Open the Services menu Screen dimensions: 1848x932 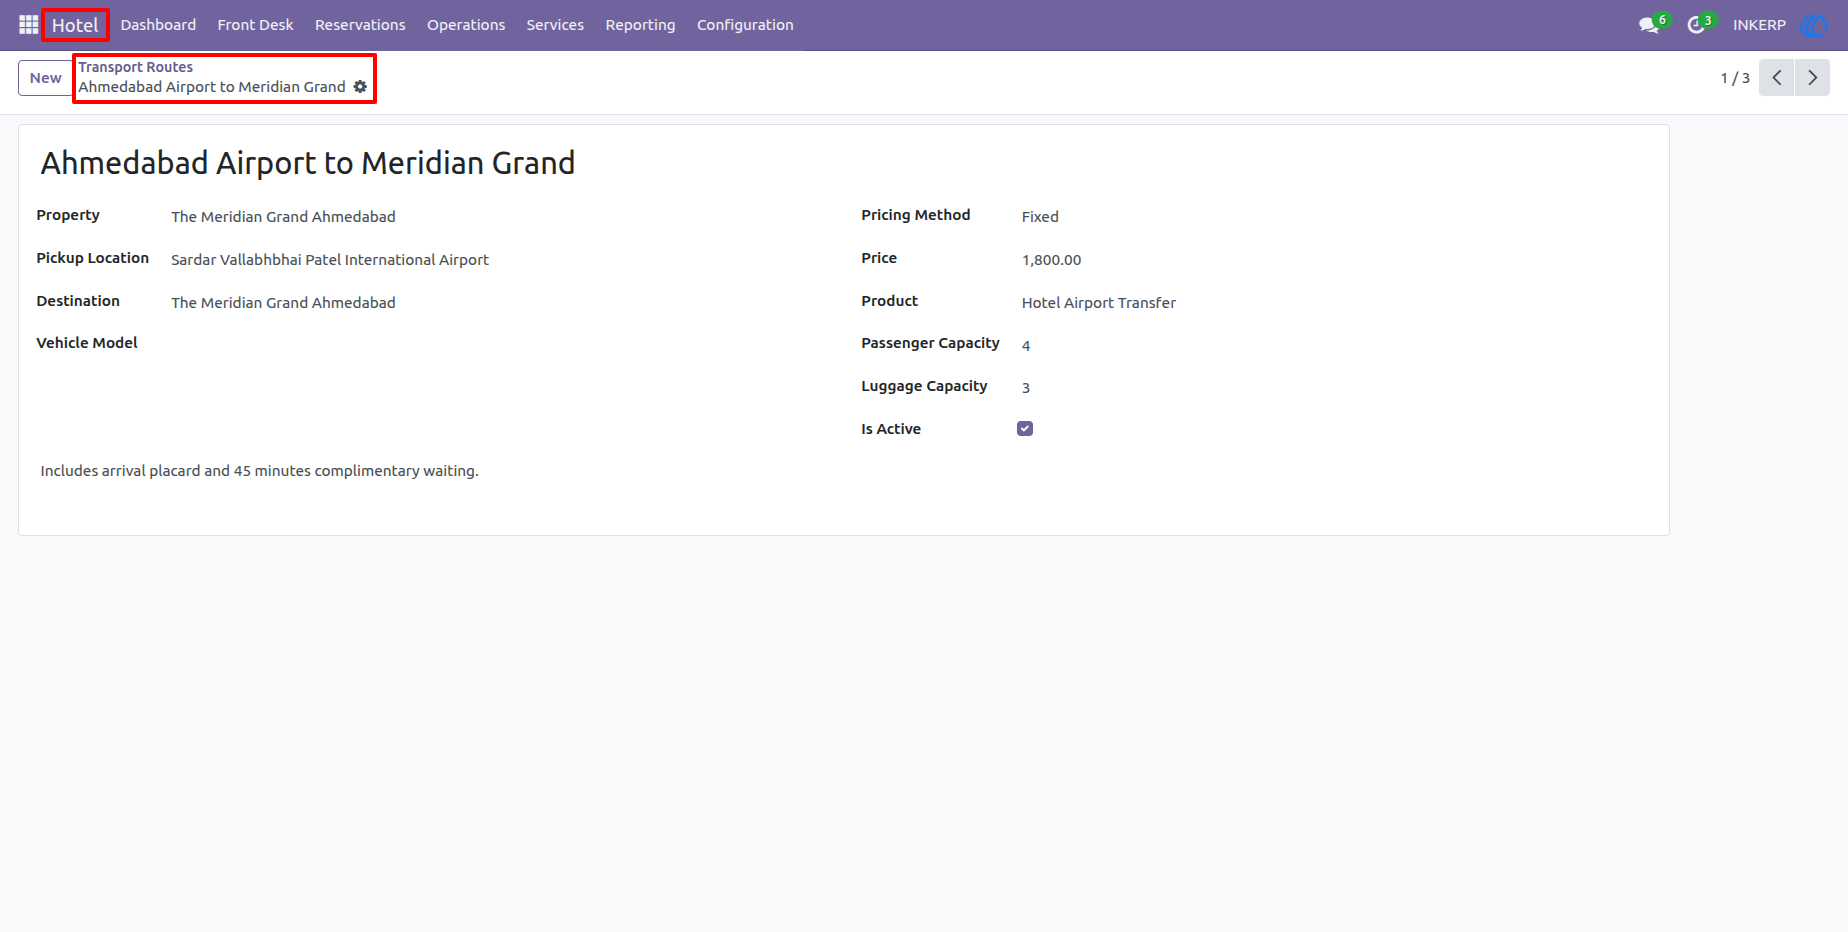555,25
